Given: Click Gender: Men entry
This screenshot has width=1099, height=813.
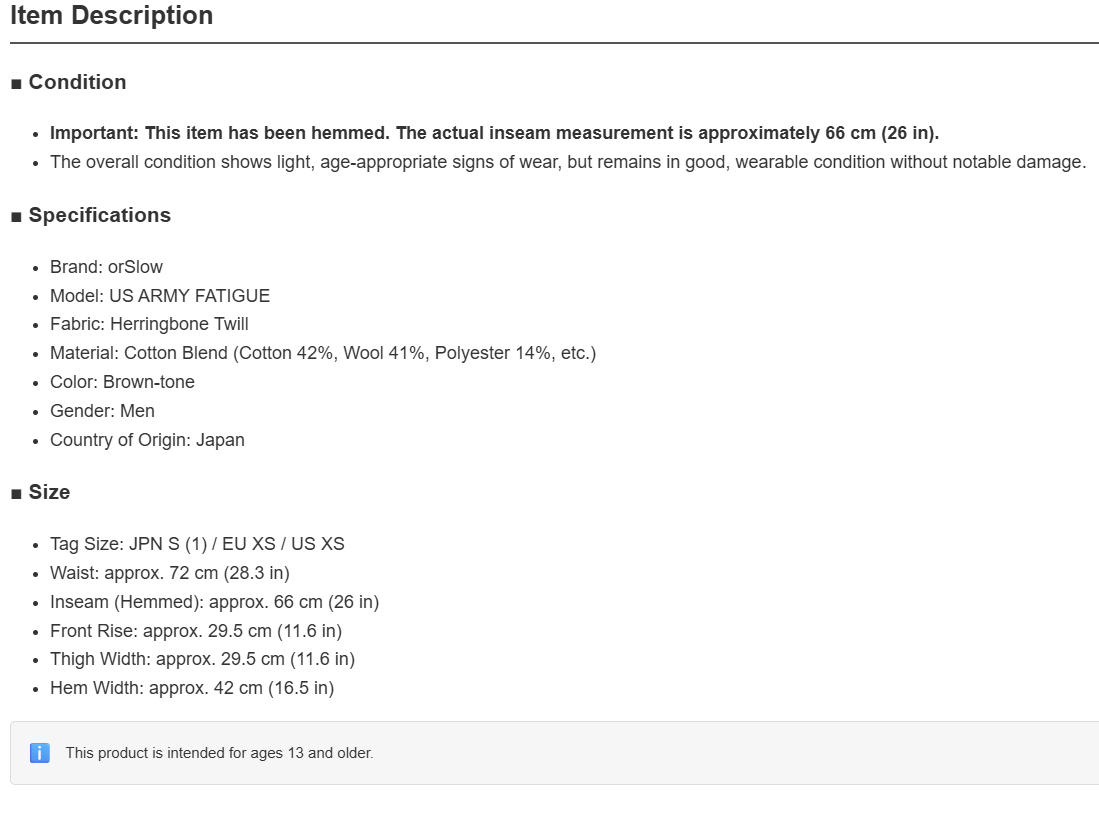Looking at the screenshot, I should point(102,411).
